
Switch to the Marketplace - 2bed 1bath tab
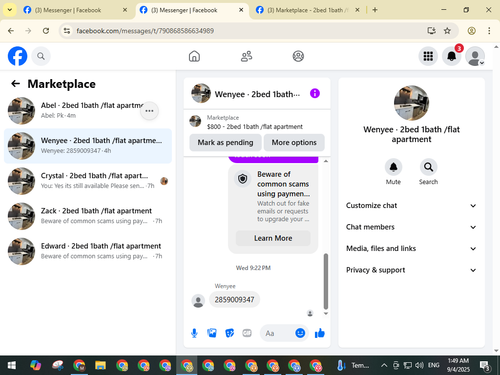click(307, 10)
